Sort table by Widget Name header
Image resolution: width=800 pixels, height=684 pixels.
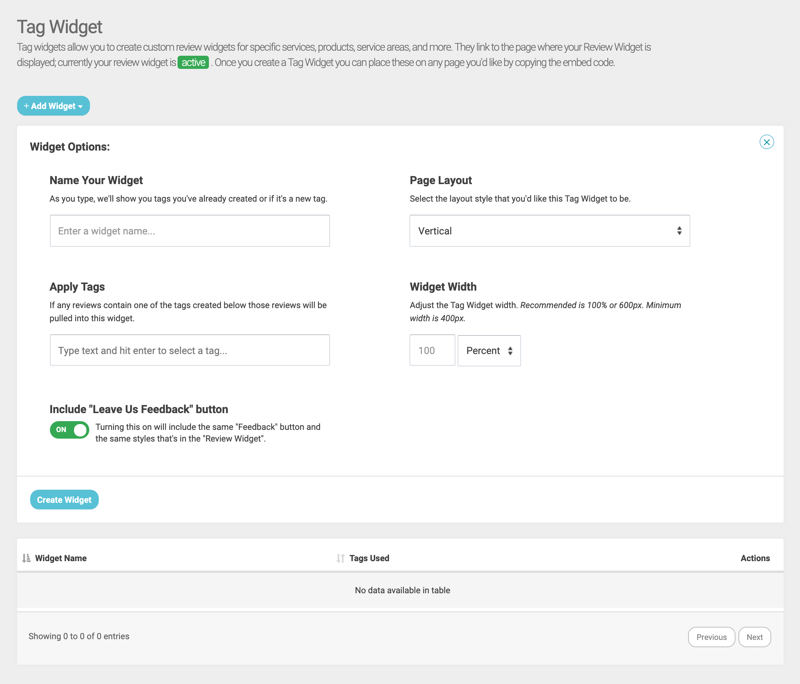tap(61, 558)
